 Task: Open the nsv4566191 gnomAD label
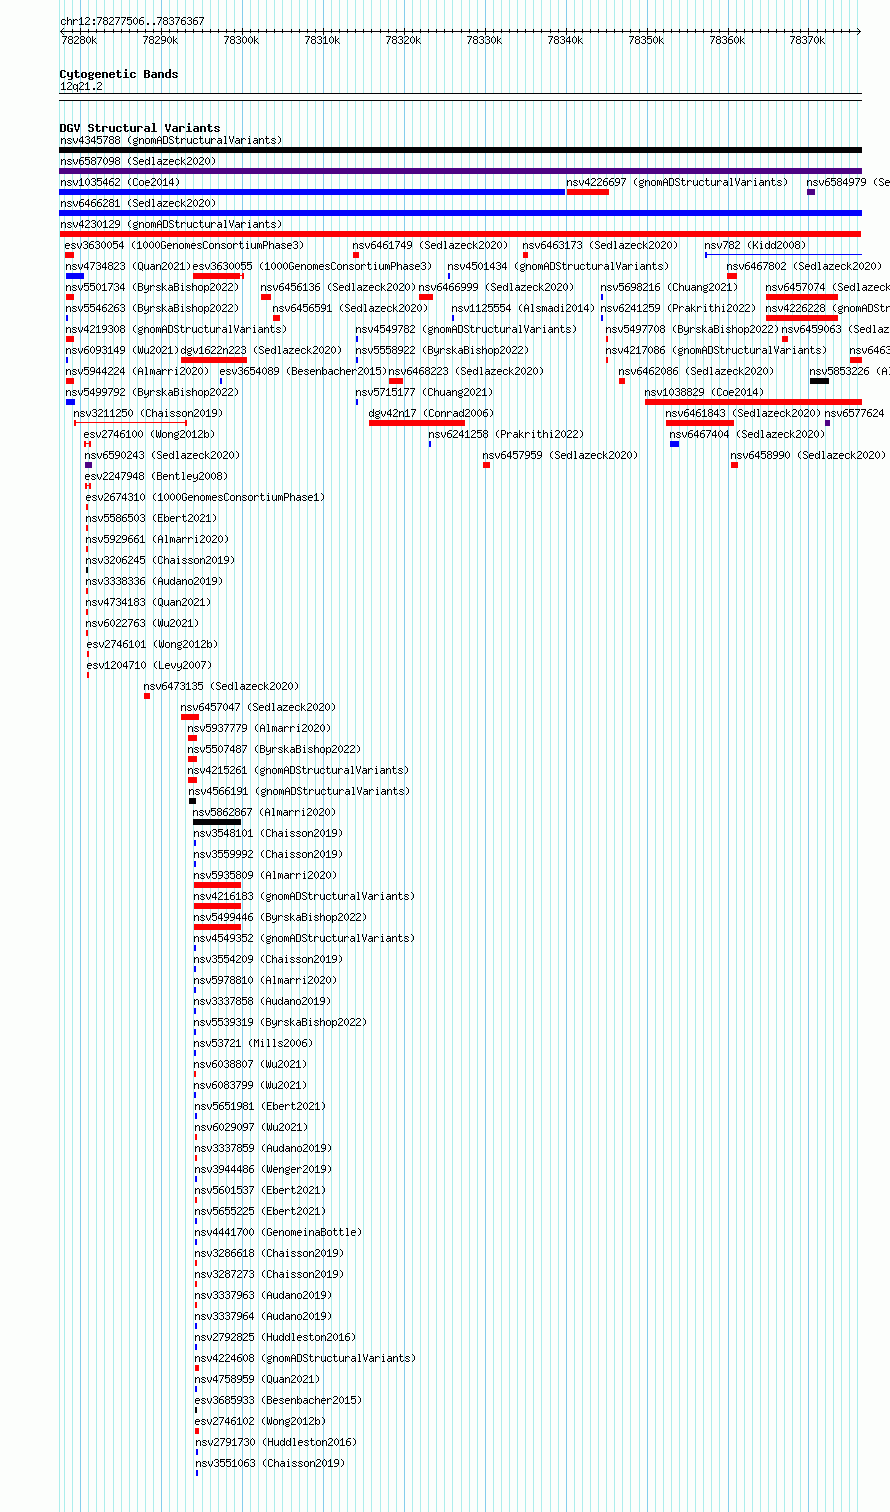pos(298,791)
